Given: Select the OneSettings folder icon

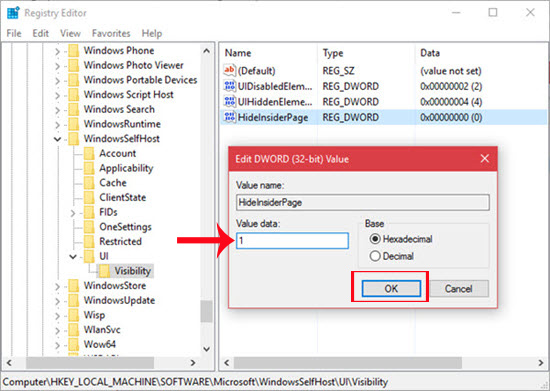Looking at the screenshot, I should point(89,227).
